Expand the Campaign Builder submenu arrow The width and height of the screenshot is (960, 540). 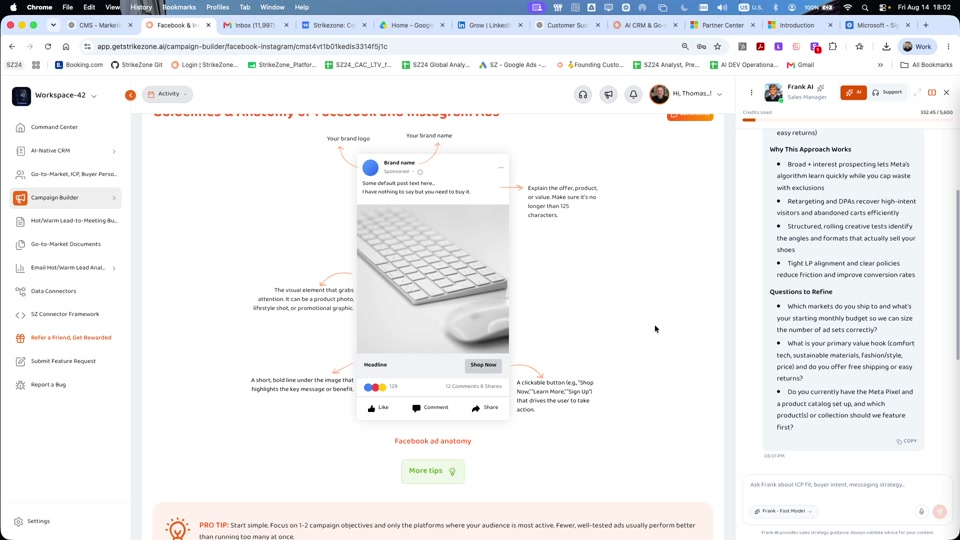[x=114, y=198]
